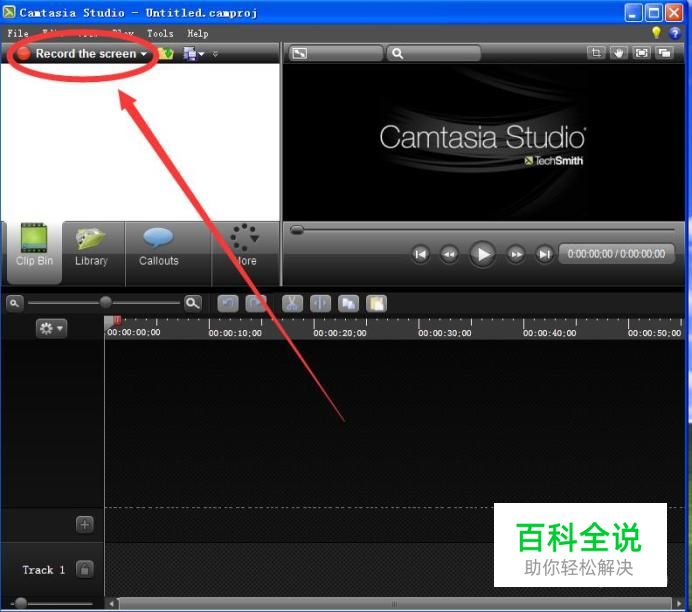Click the red playhead marker on timeline

(x=117, y=319)
